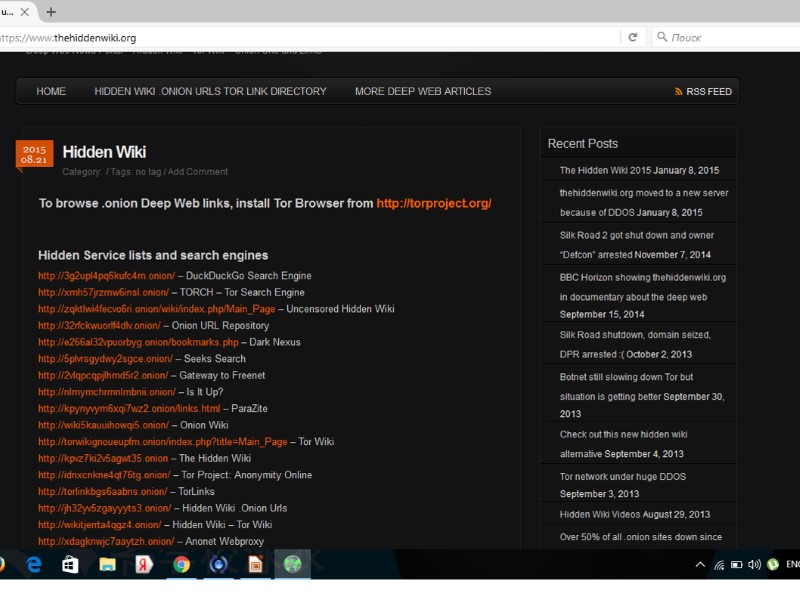Viewport: 800px width, 600px height.
Task: Switch to Google Chrome in the taskbar
Action: 181,564
